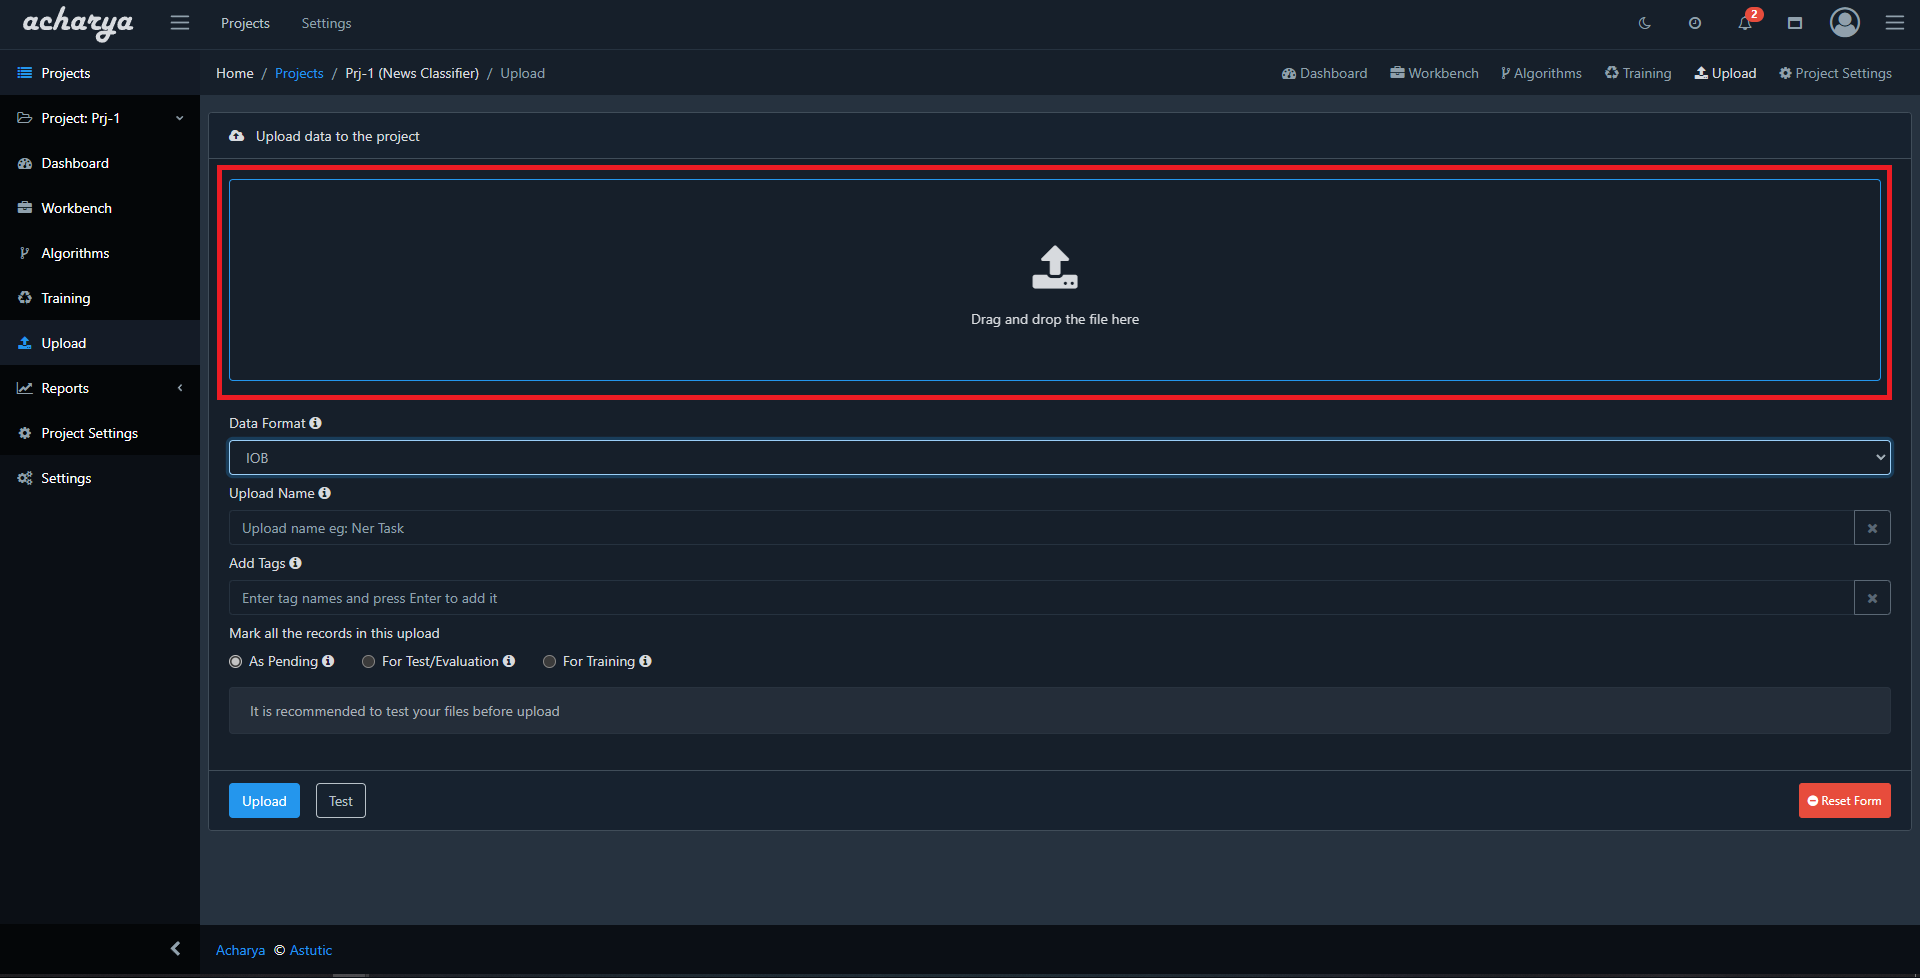Open notifications via the bell icon
Viewport: 1920px width, 978px height.
1744,23
